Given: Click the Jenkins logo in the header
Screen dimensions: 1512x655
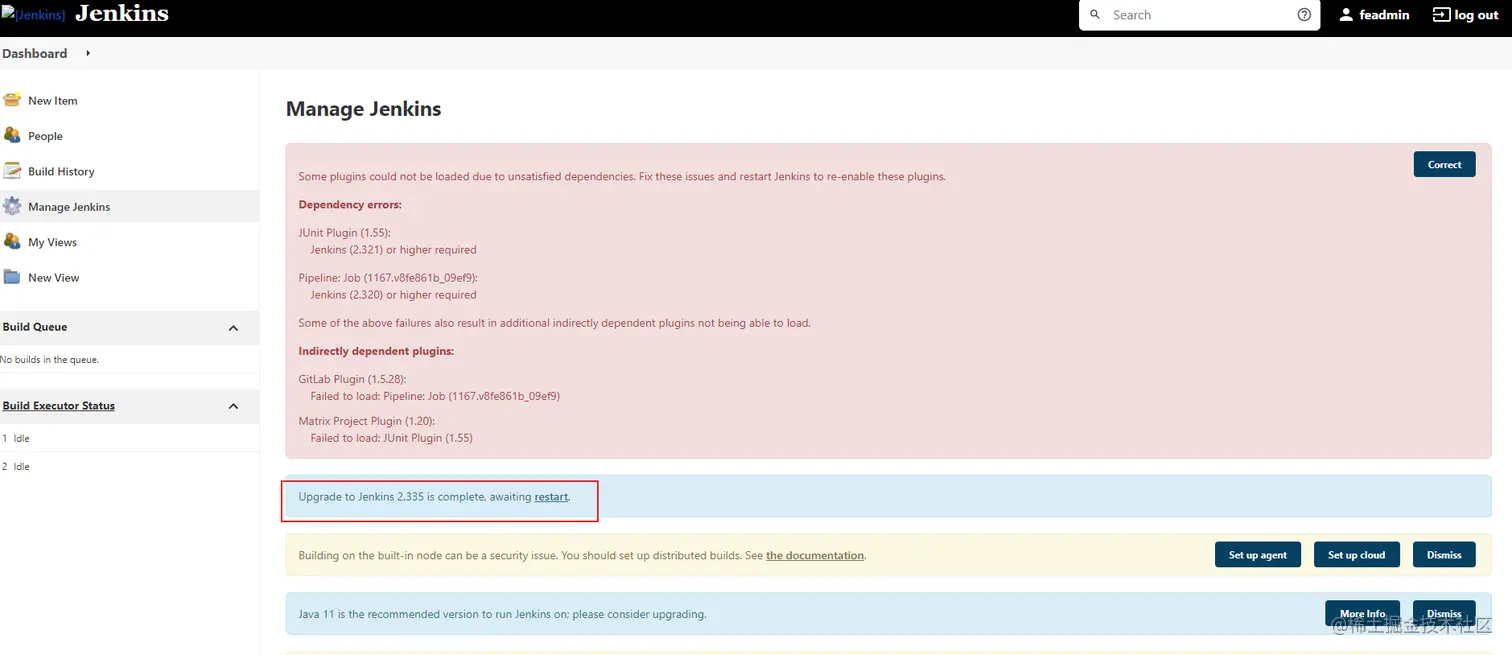Looking at the screenshot, I should pos(33,15).
